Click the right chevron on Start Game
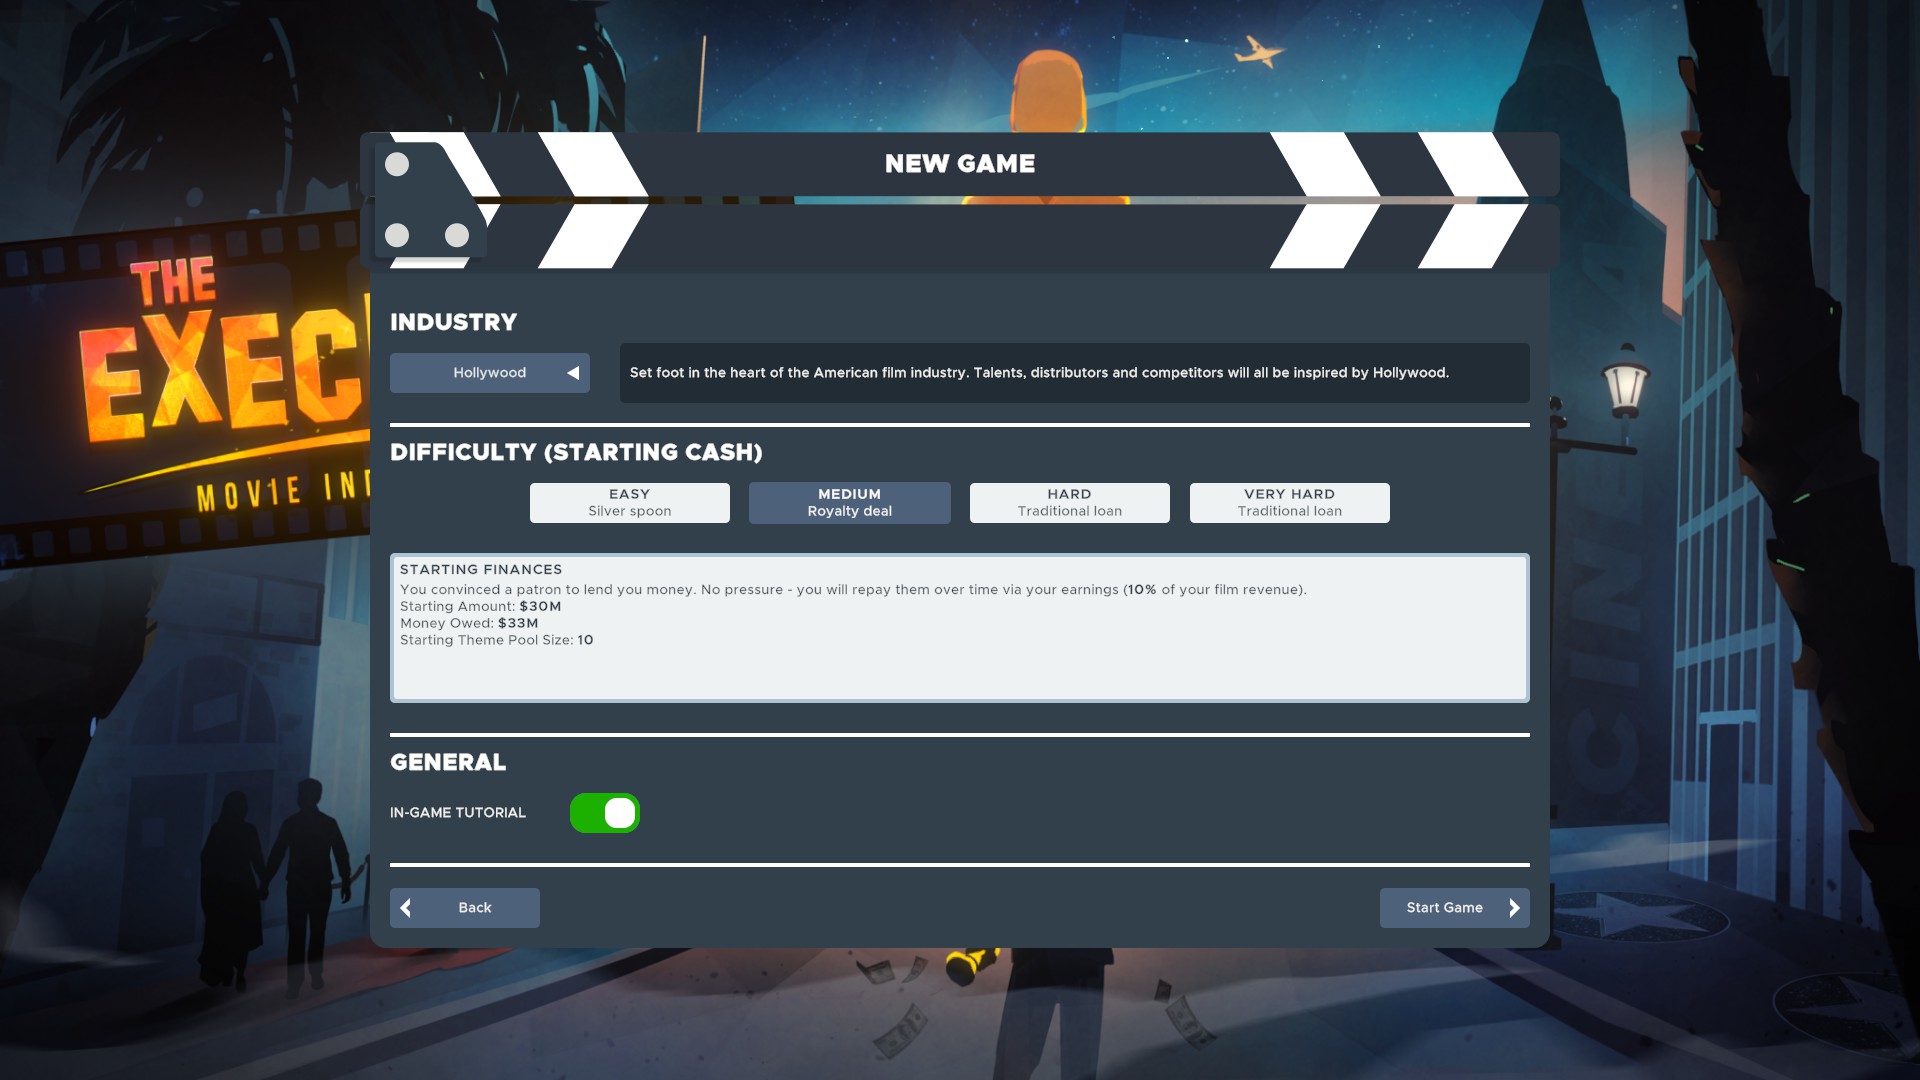1920x1080 pixels. coord(1514,908)
